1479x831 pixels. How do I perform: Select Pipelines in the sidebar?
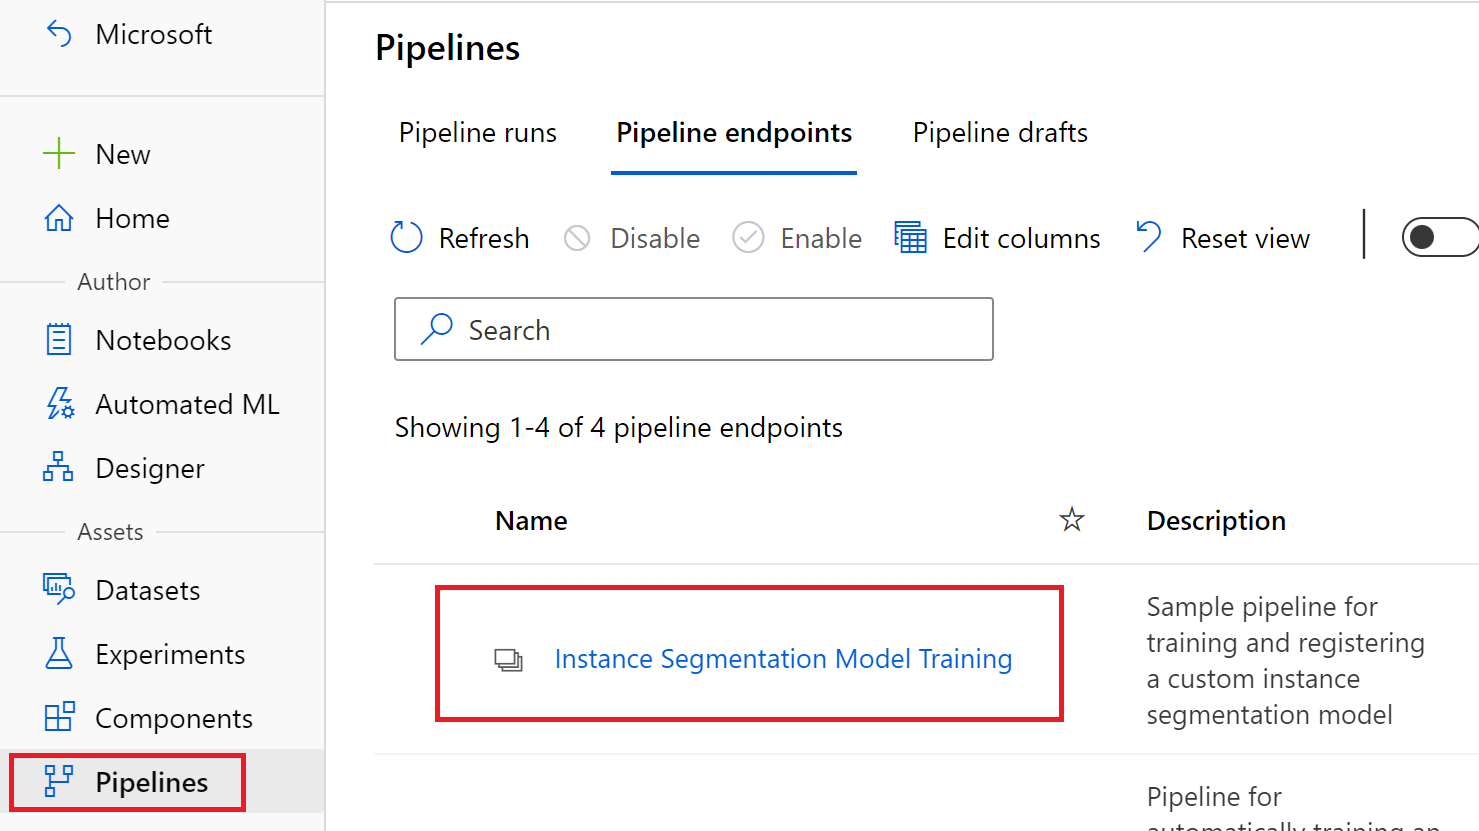click(151, 782)
